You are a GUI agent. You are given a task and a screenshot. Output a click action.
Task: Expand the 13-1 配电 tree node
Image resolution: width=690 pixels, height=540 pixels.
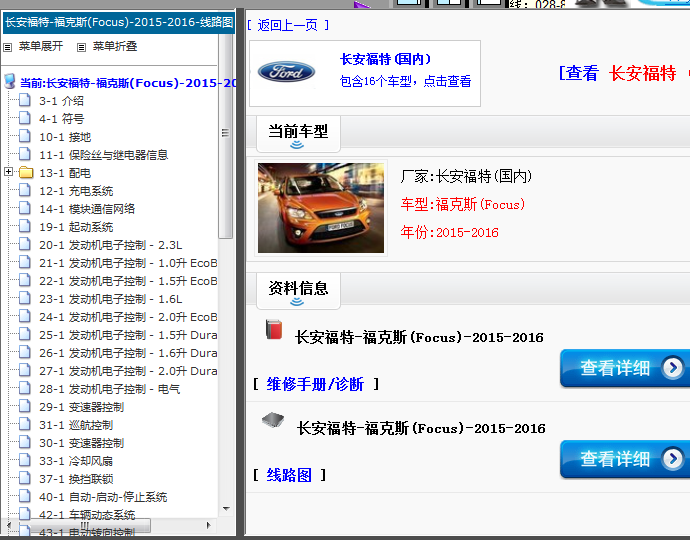coord(9,173)
